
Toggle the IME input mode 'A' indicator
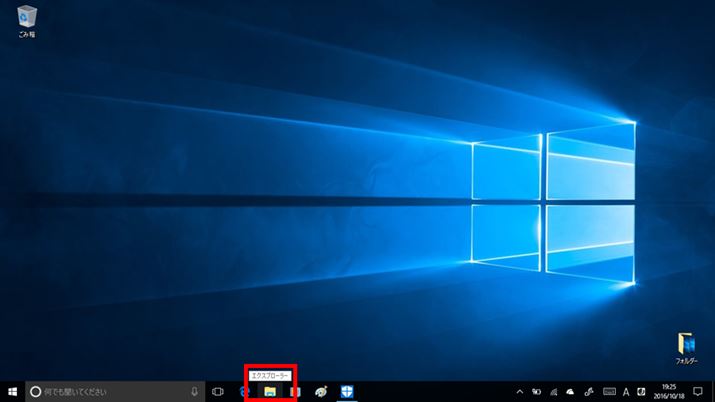(626, 391)
